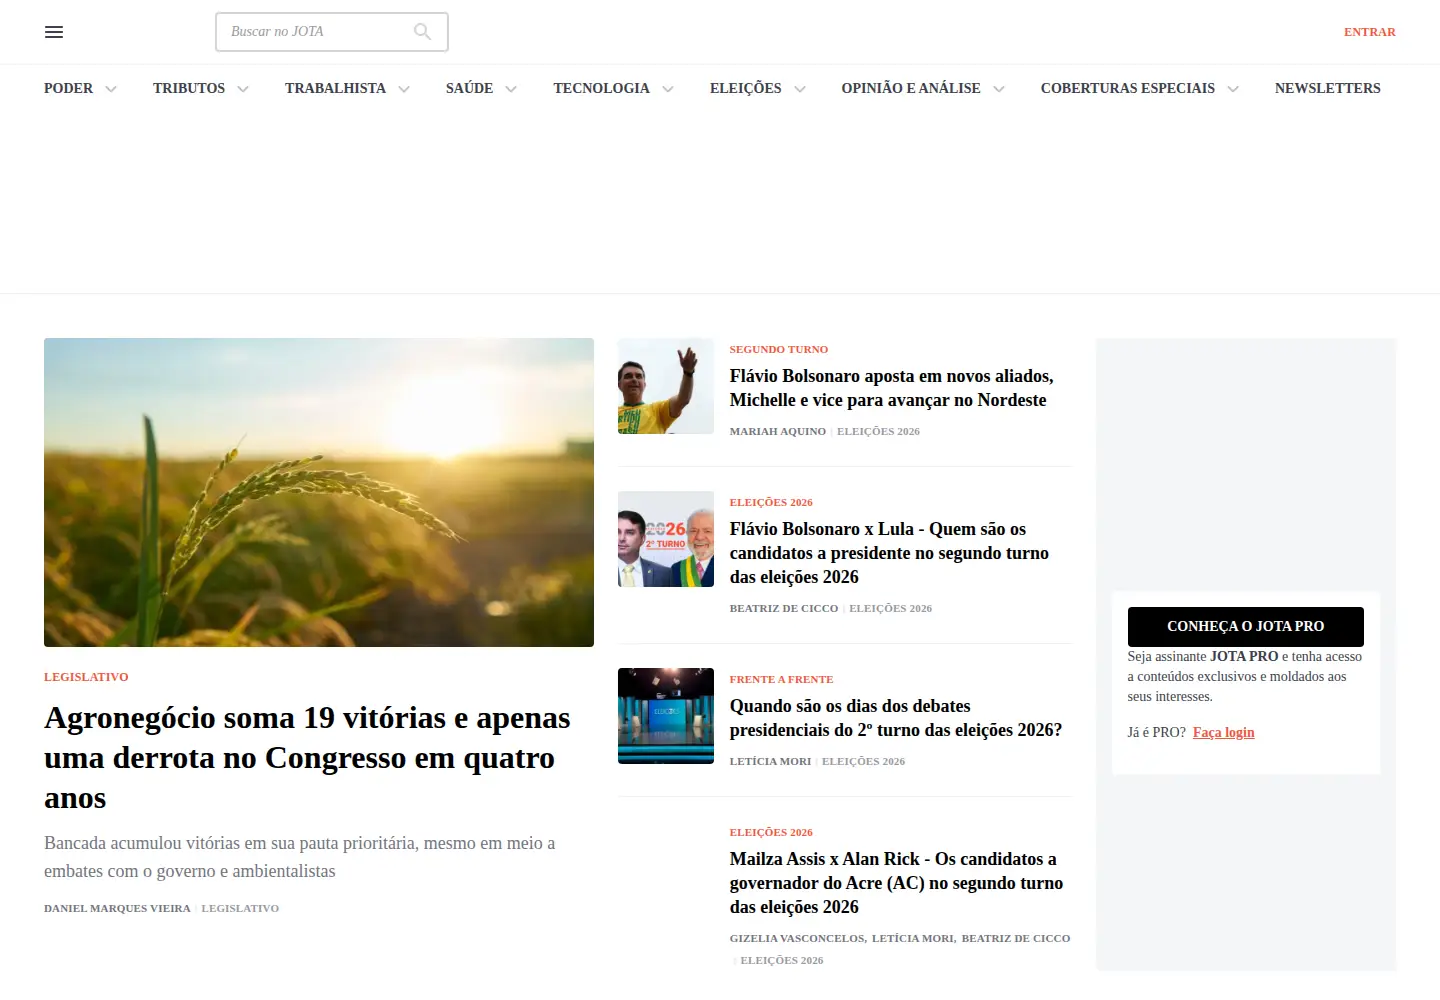
Task: Click author Letícia Mori under debates article
Action: pyautogui.click(x=770, y=761)
